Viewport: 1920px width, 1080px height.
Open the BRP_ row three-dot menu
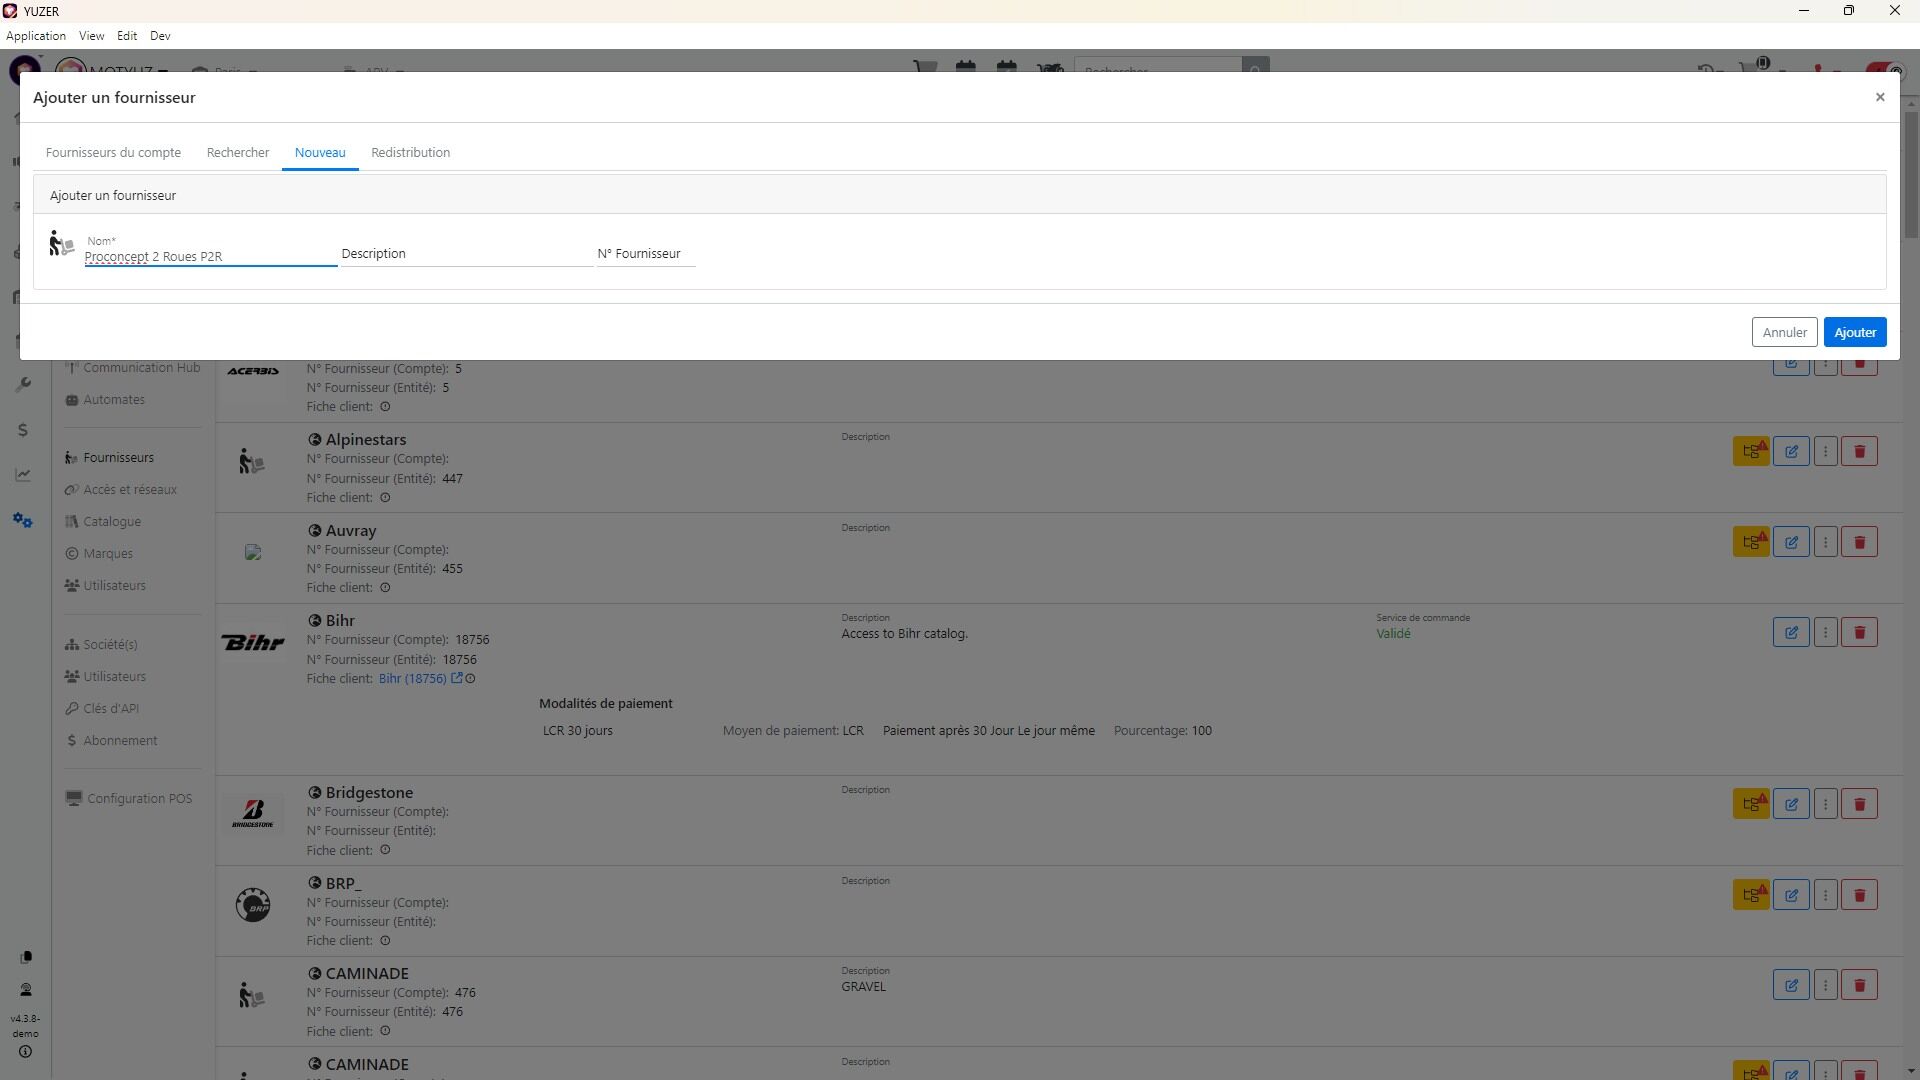(x=1825, y=895)
